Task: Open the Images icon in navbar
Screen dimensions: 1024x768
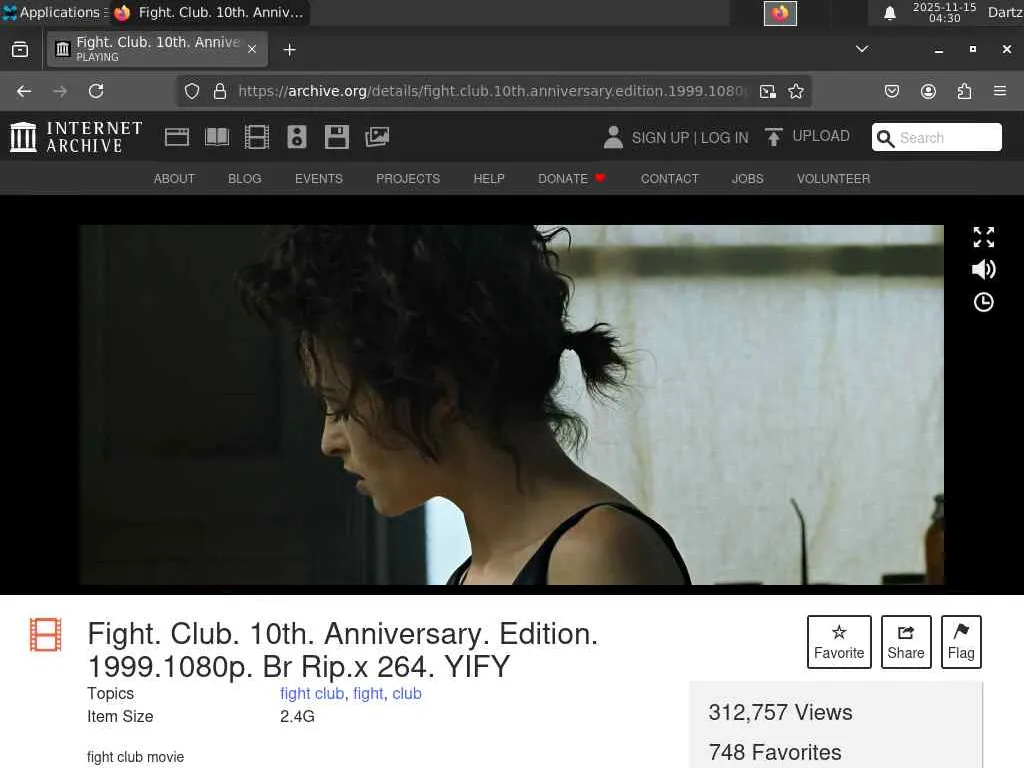Action: tap(377, 137)
